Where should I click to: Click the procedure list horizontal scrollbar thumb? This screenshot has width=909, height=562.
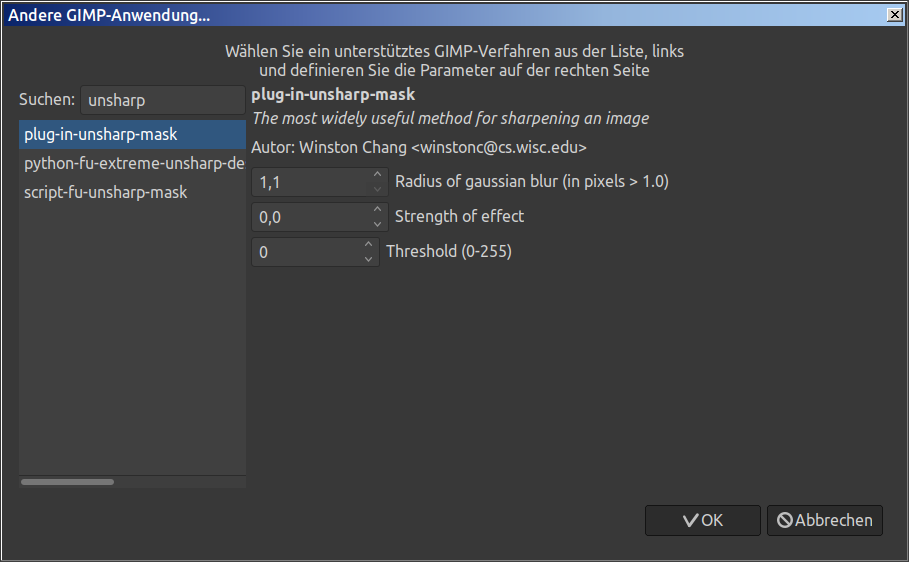[67, 482]
